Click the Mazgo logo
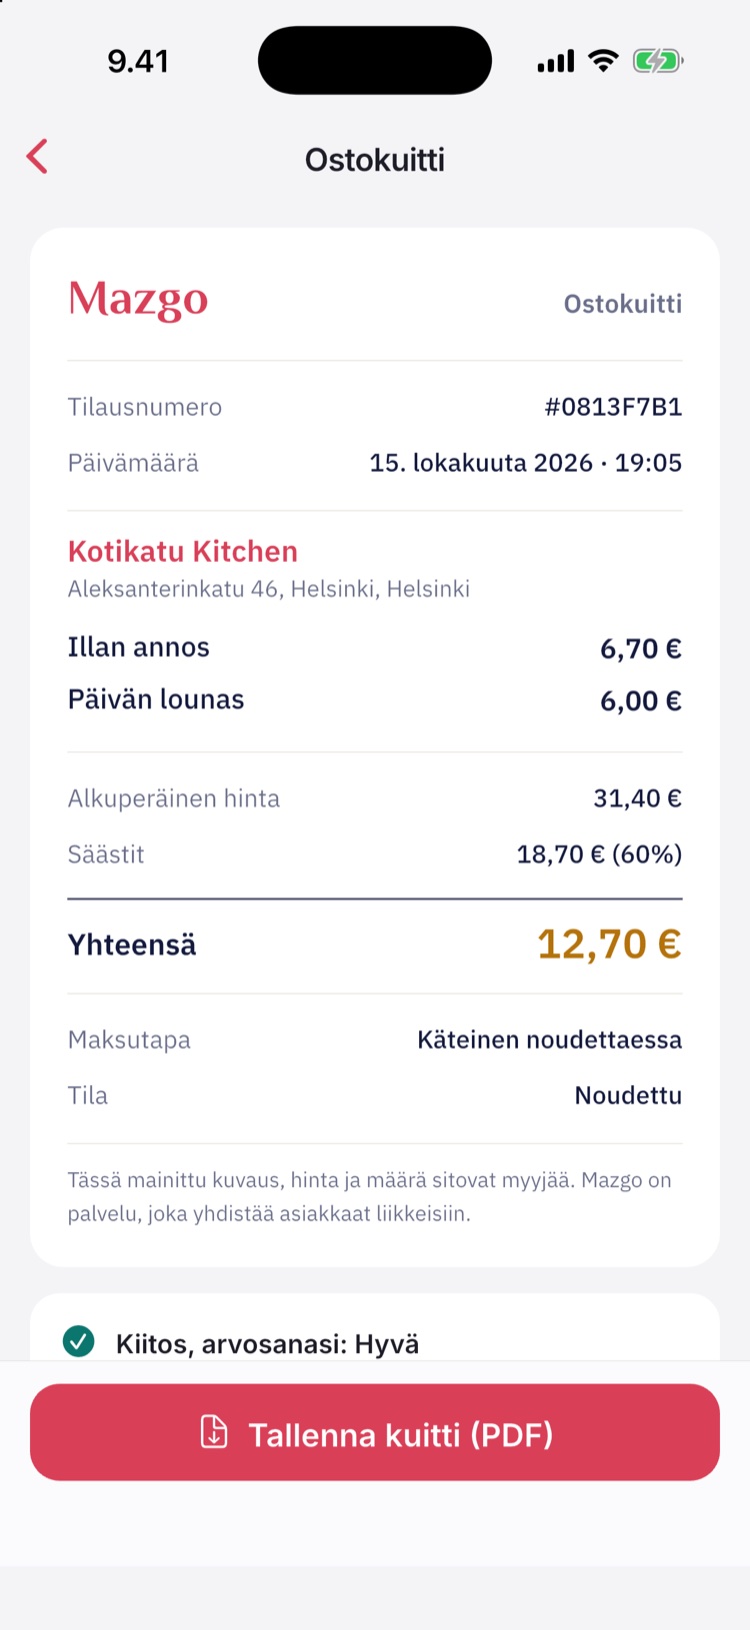Screen dimensions: 750x1630 click(138, 300)
